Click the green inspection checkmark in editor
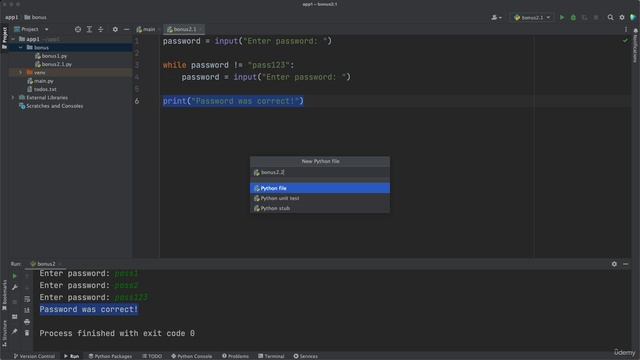The width and height of the screenshot is (640, 360). pyautogui.click(x=625, y=40)
